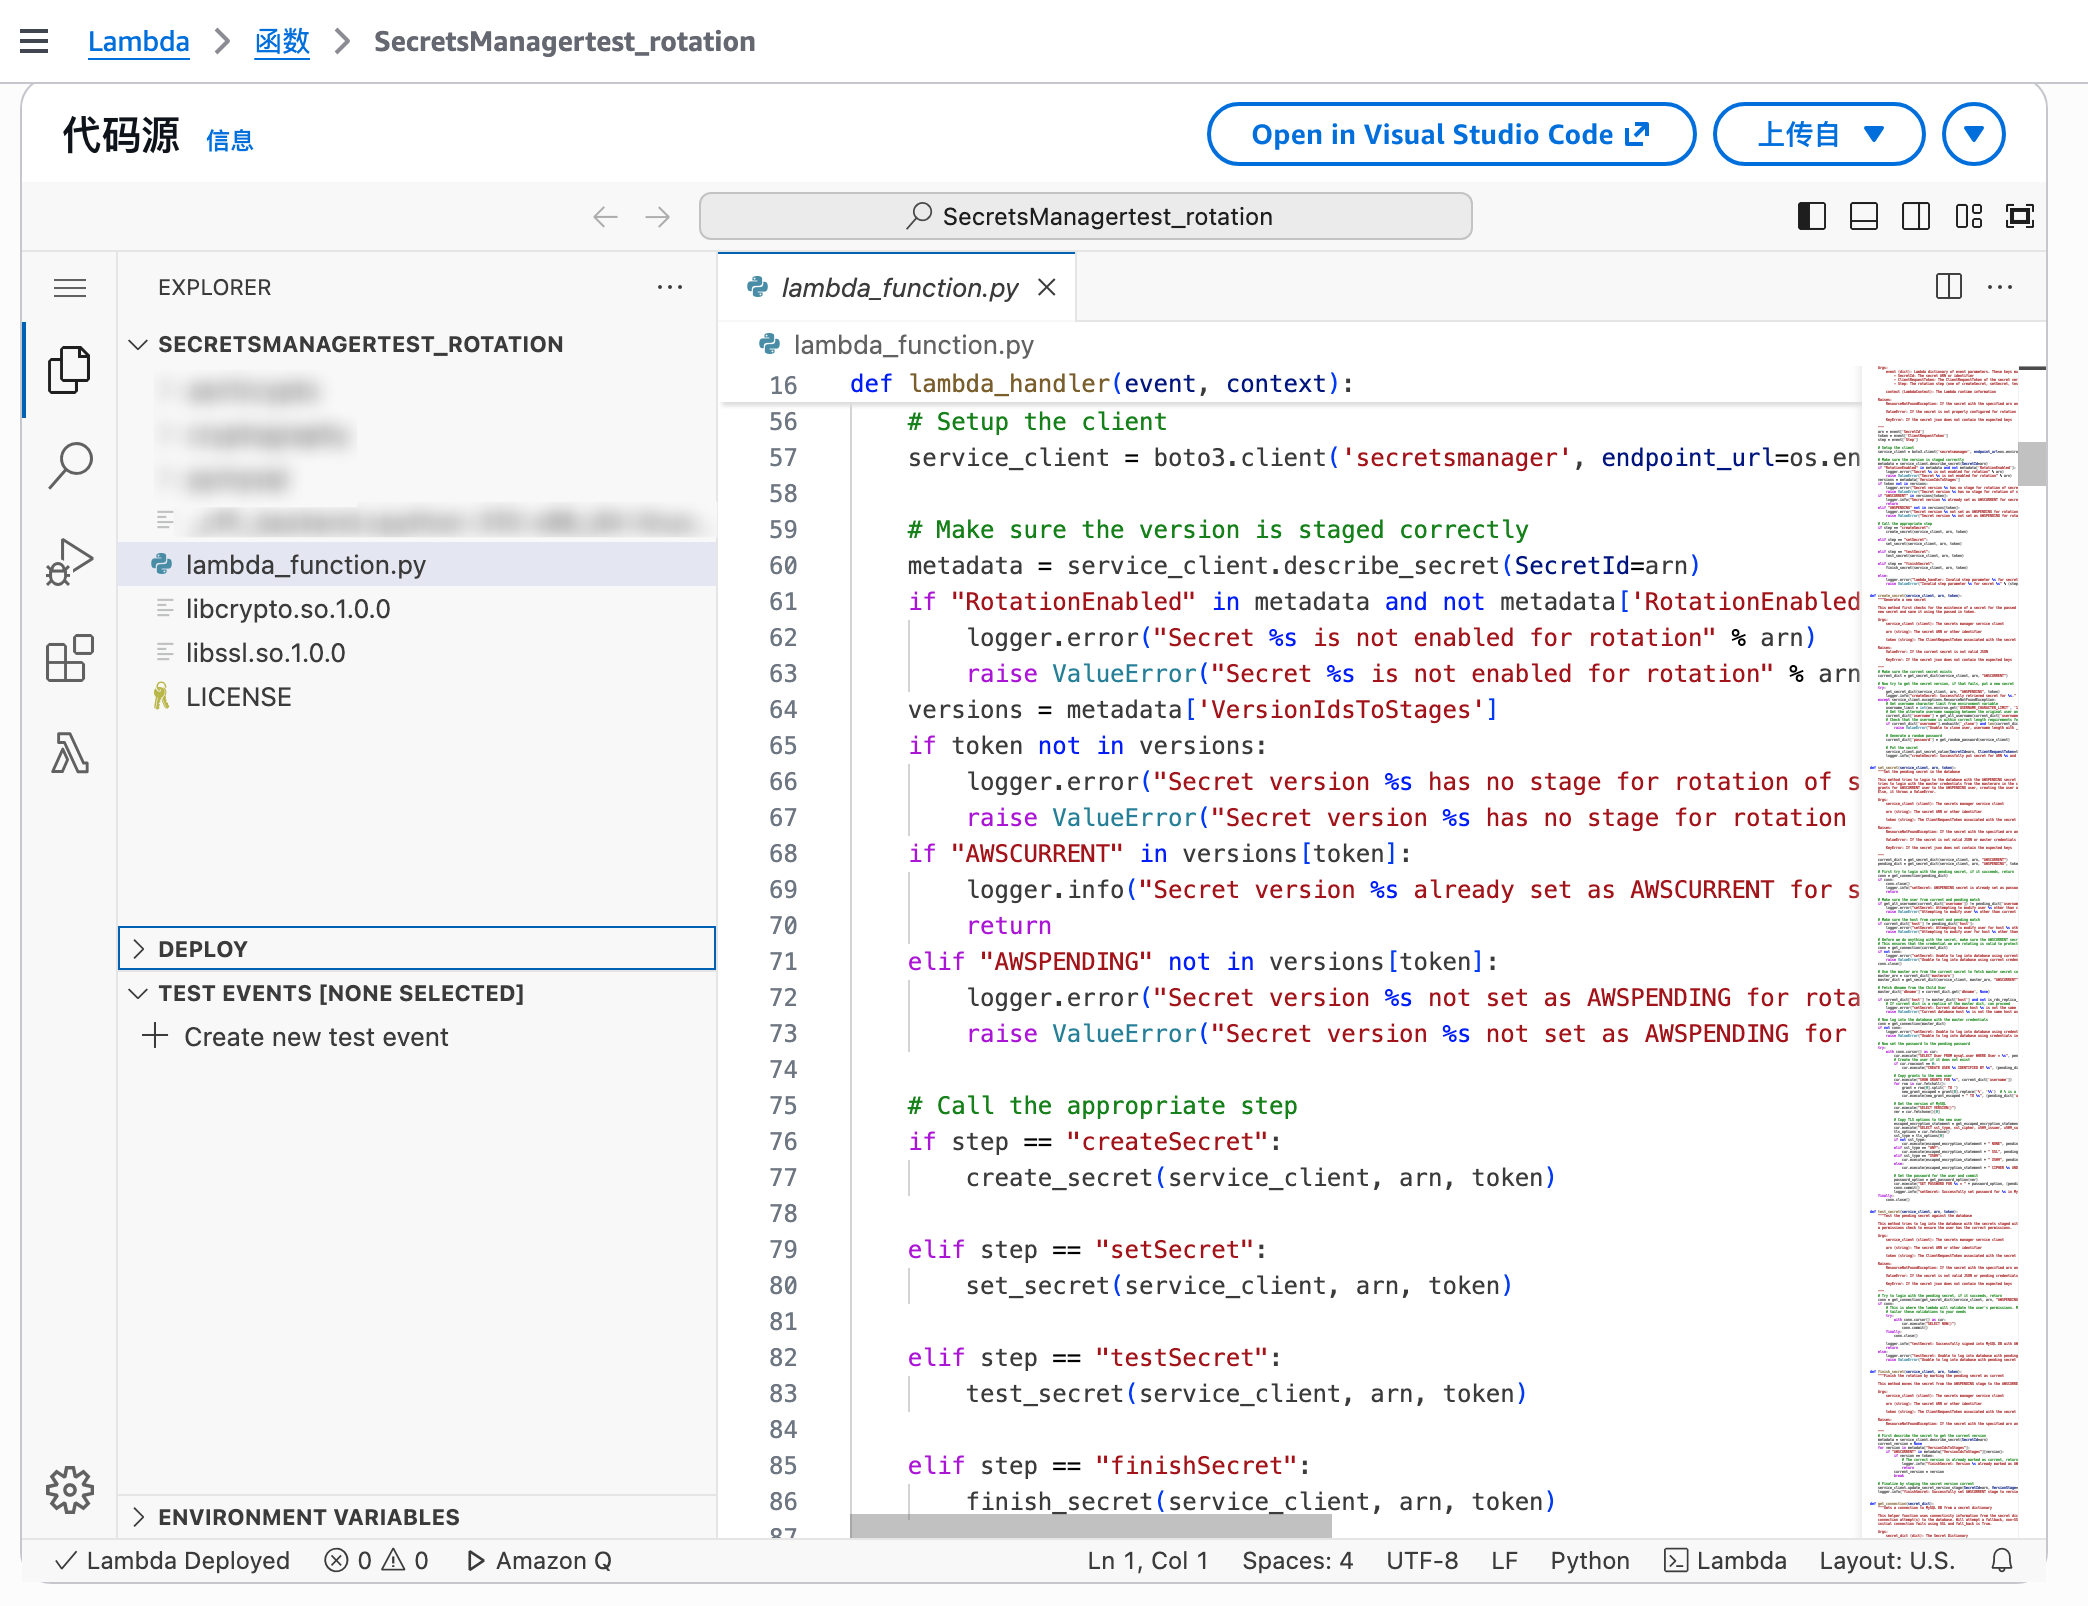The image size is (2088, 1606).
Task: Split the editor to the right
Action: (x=1948, y=287)
